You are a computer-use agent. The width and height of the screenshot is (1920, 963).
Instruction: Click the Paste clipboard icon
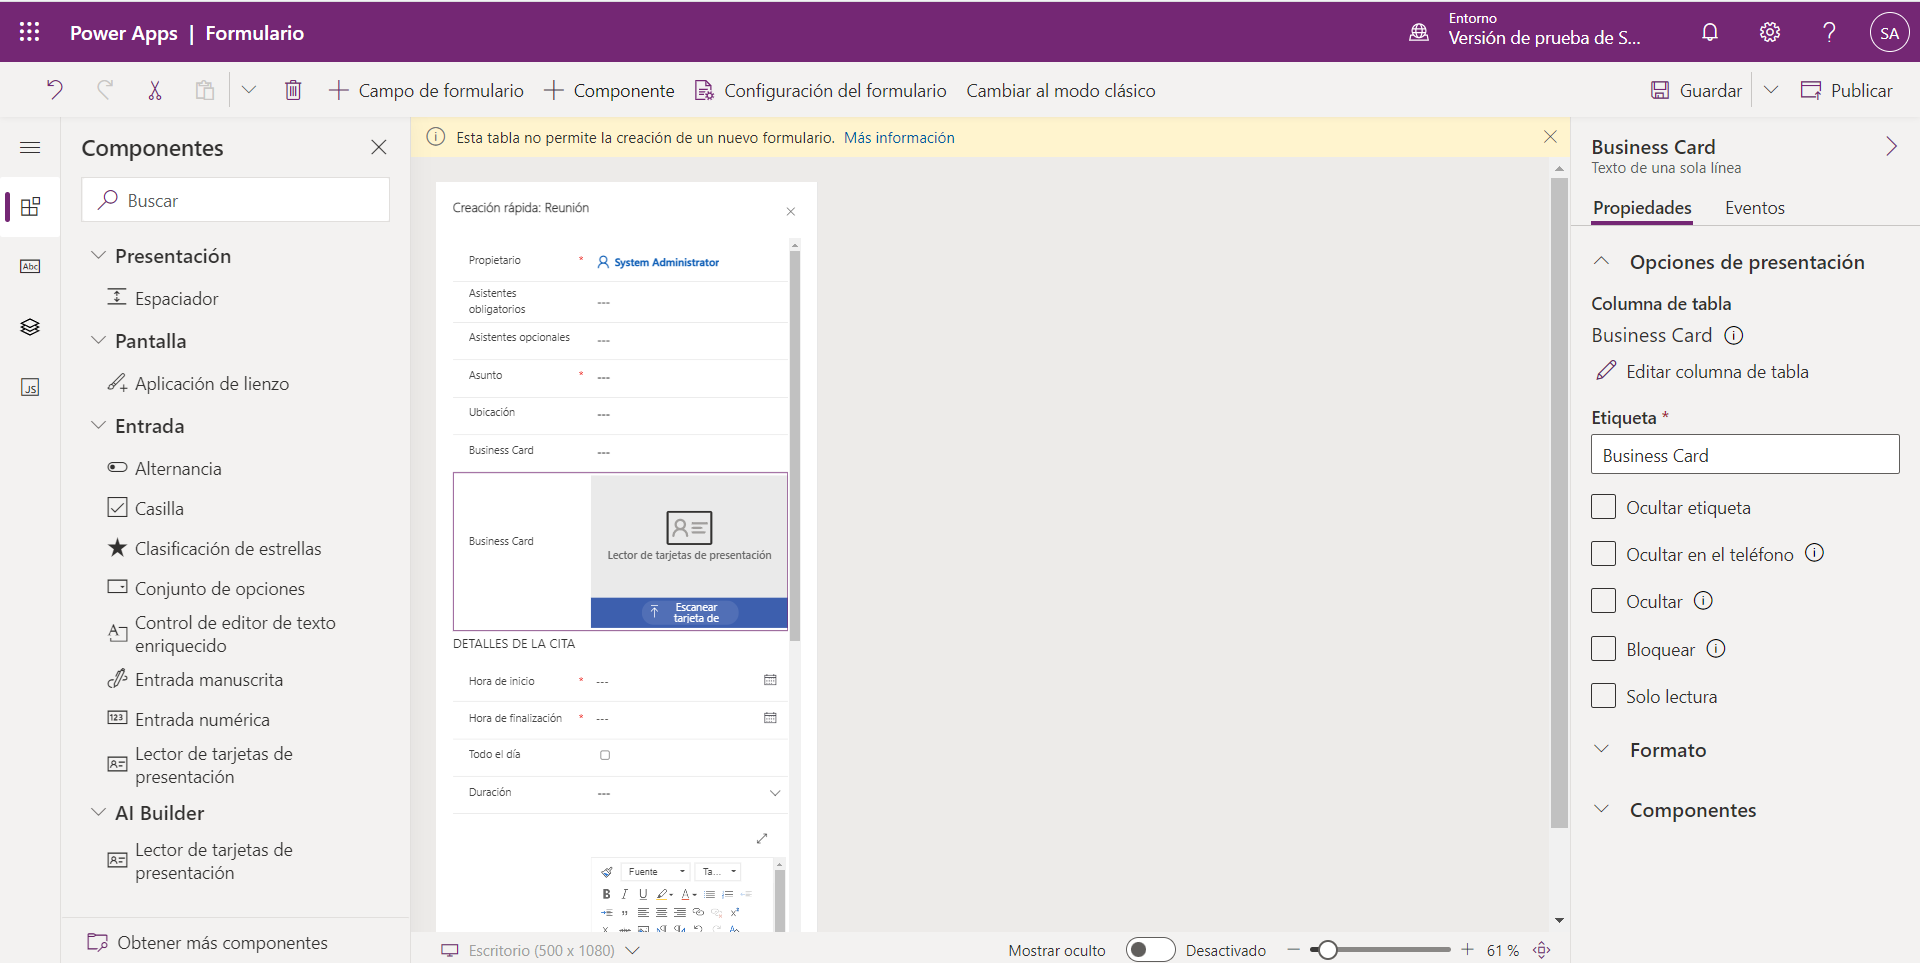205,90
